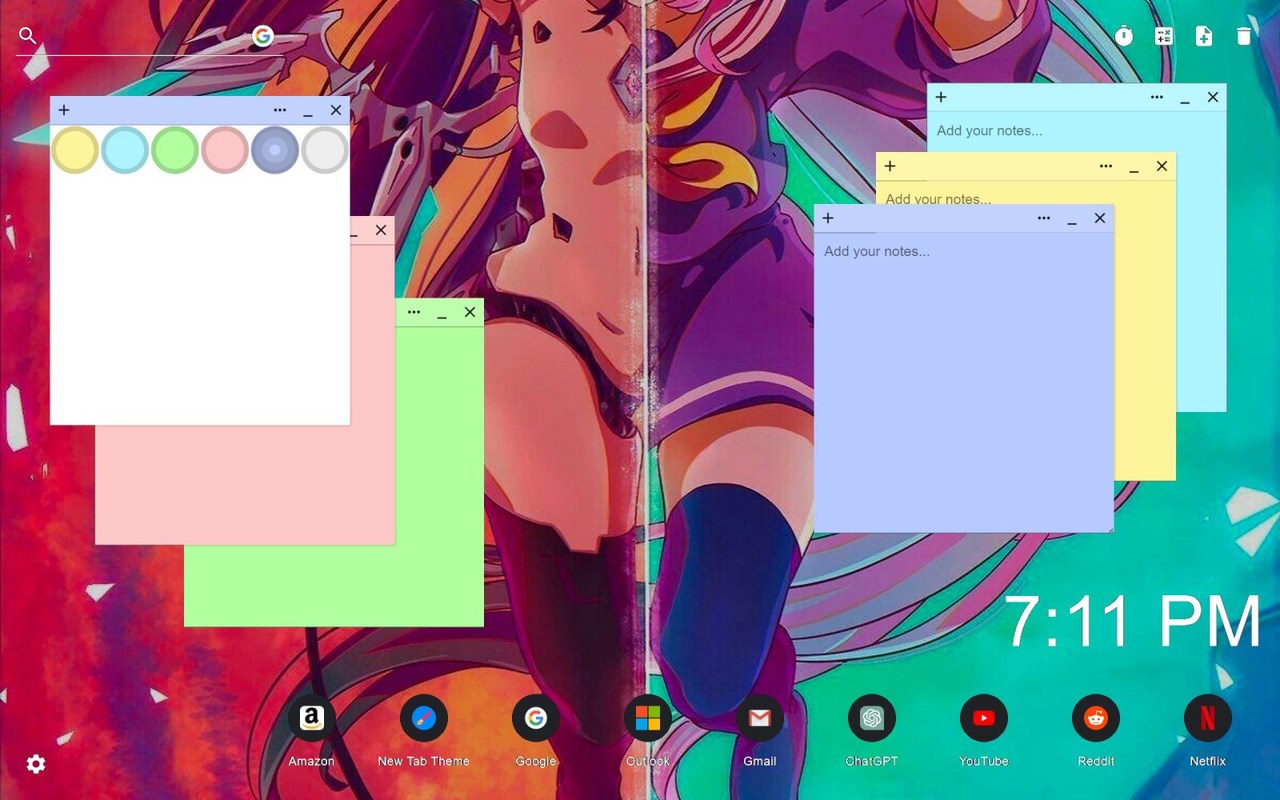Click the trash can icon
The height and width of the screenshot is (800, 1280).
point(1244,36)
